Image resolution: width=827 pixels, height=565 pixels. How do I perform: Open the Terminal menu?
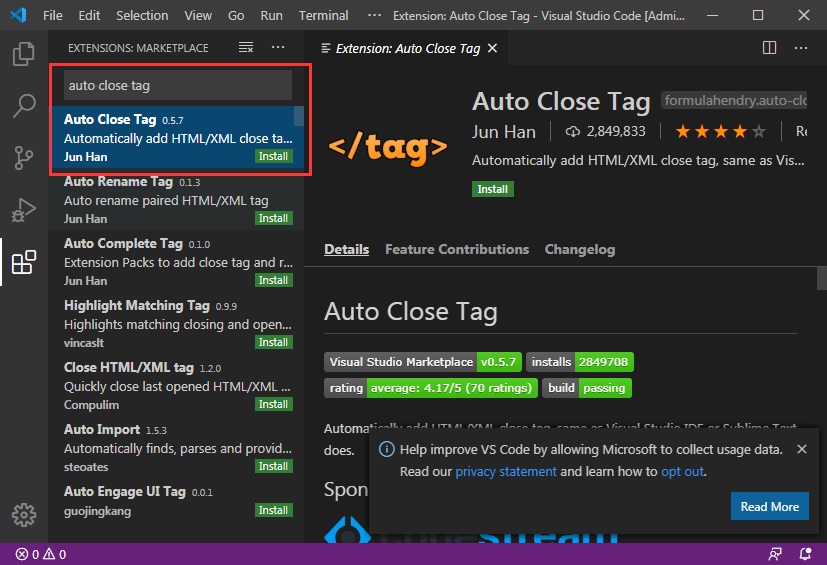tap(323, 15)
